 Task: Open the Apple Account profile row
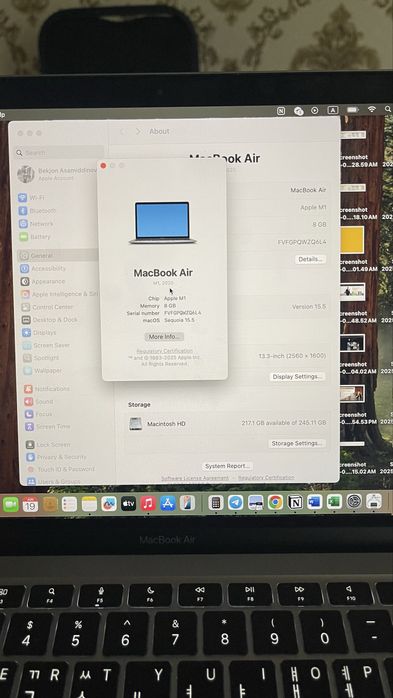click(58, 174)
